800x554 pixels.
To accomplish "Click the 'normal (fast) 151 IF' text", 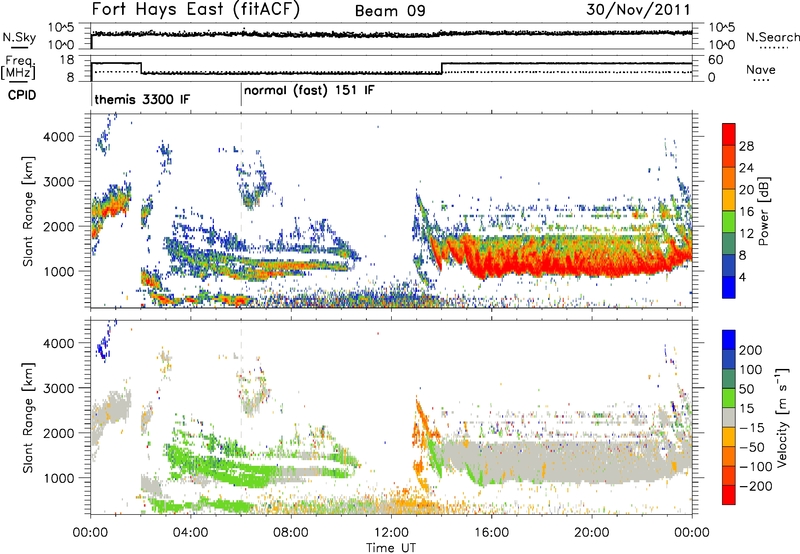I will pyautogui.click(x=309, y=91).
